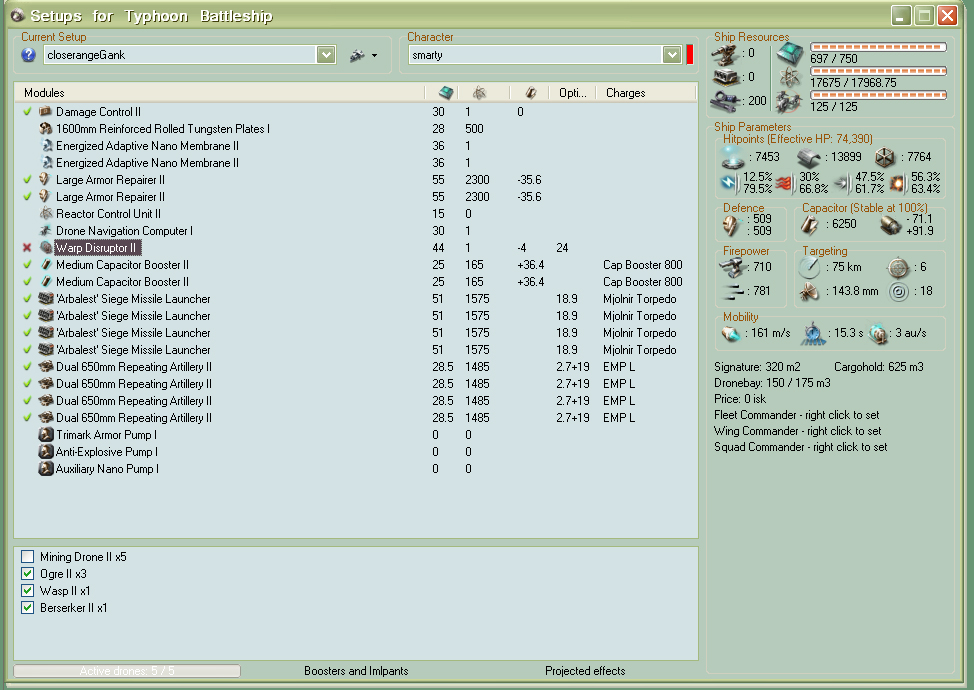The height and width of the screenshot is (690, 974).
Task: Click the capacitor column header icon
Action: click(531, 93)
